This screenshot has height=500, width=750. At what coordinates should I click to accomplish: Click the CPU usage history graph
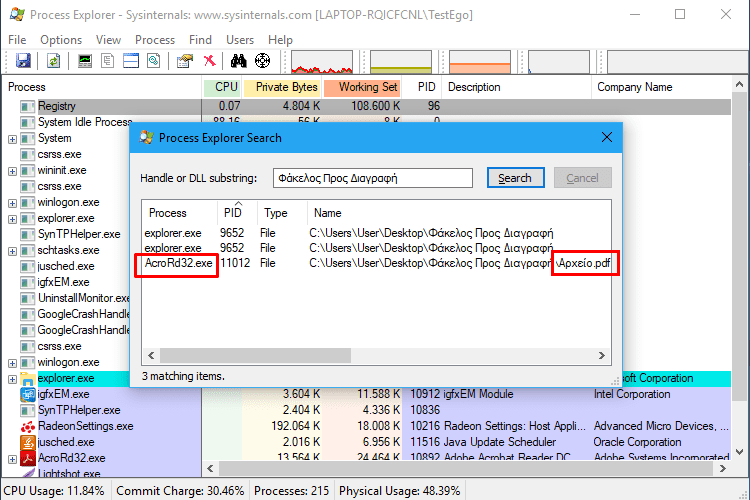[x=322, y=62]
